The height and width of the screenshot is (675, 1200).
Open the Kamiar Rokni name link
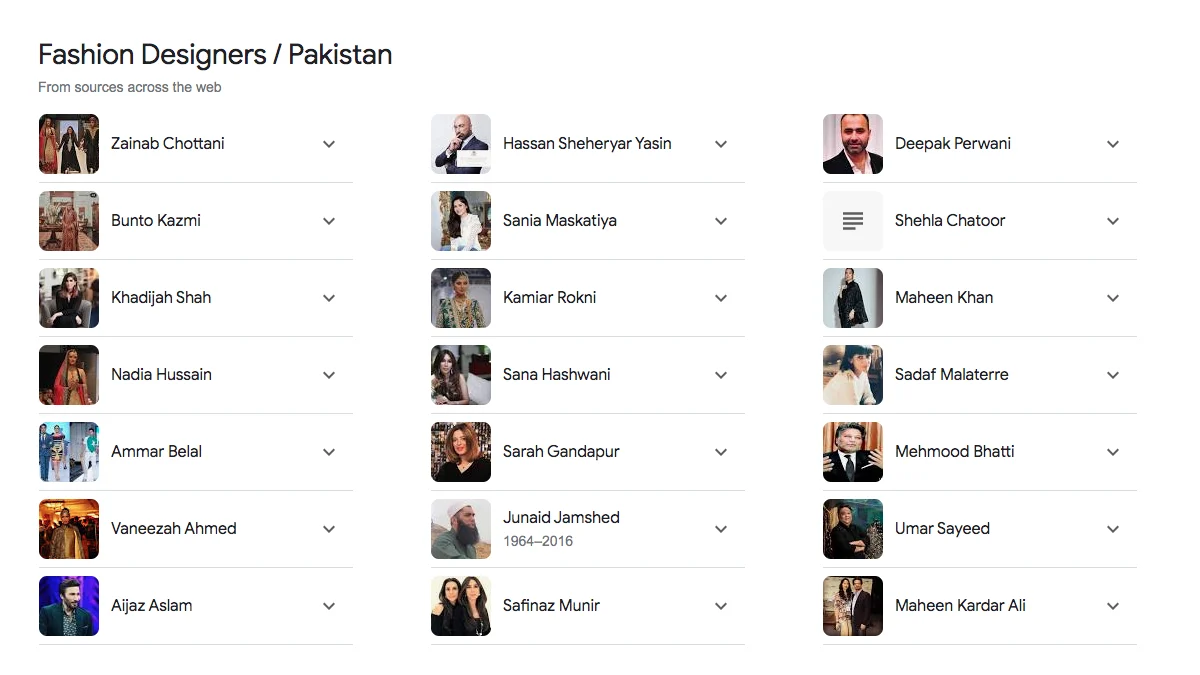[549, 298]
